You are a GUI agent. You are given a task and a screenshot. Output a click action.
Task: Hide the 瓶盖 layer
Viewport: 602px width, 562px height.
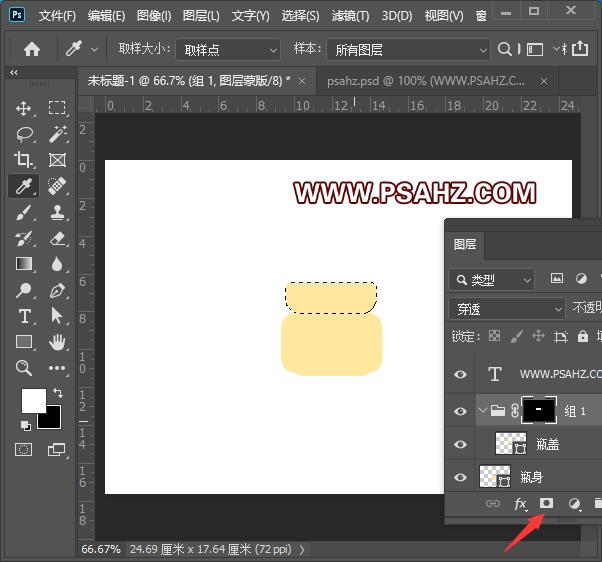(460, 444)
